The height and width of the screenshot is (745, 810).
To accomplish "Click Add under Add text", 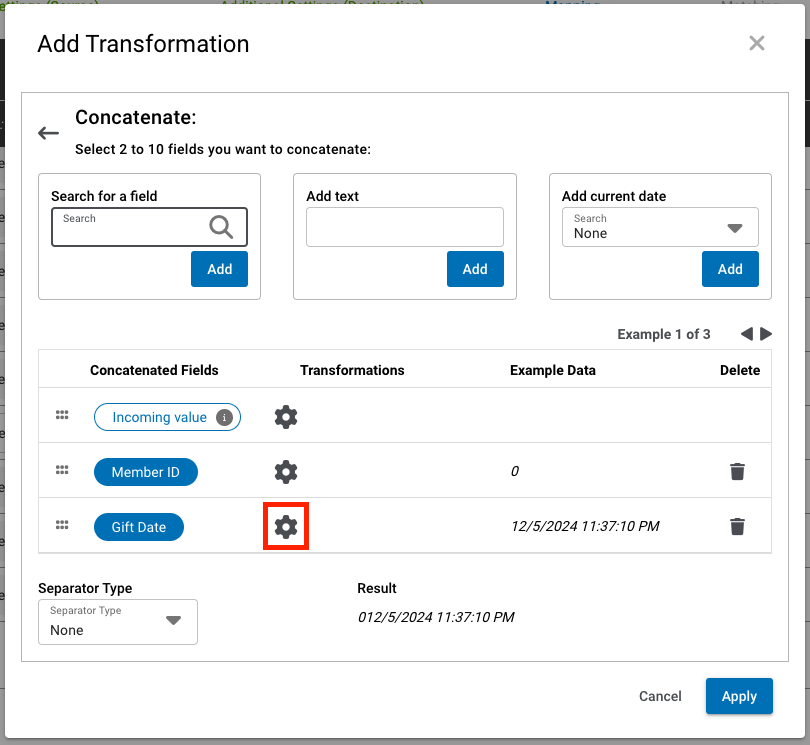I will (475, 269).
